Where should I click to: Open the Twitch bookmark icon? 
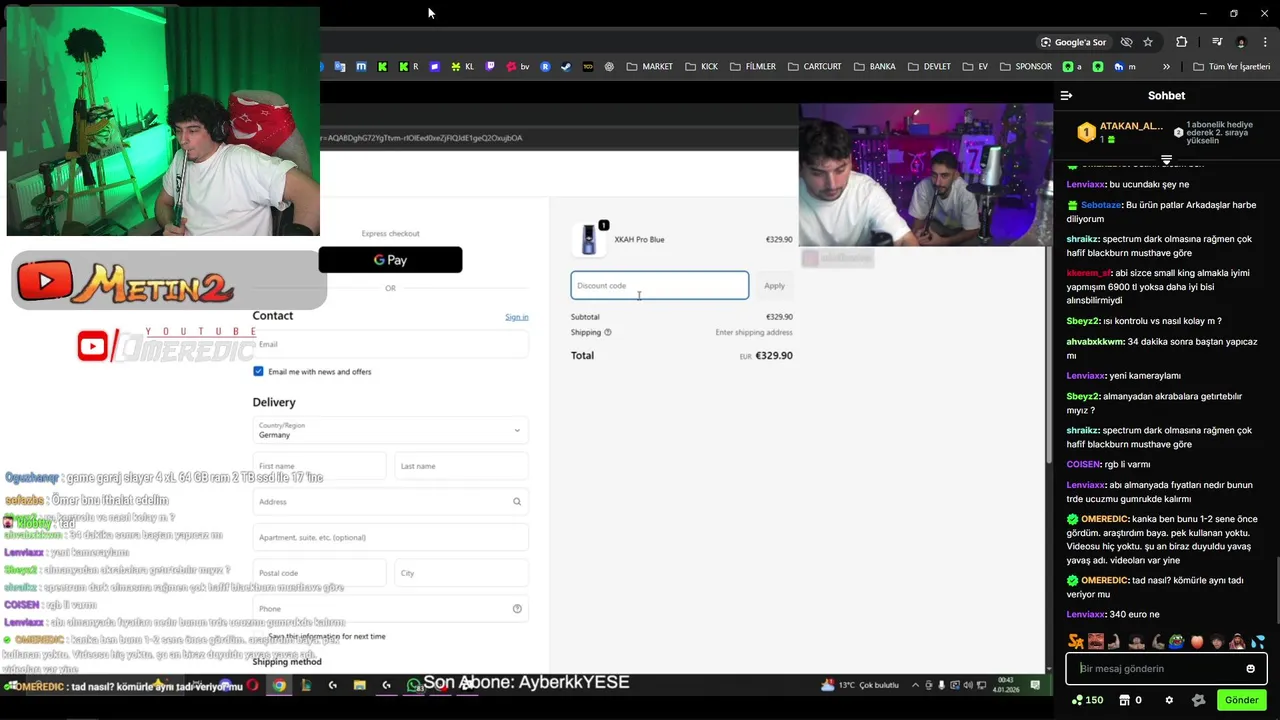pyautogui.click(x=490, y=67)
